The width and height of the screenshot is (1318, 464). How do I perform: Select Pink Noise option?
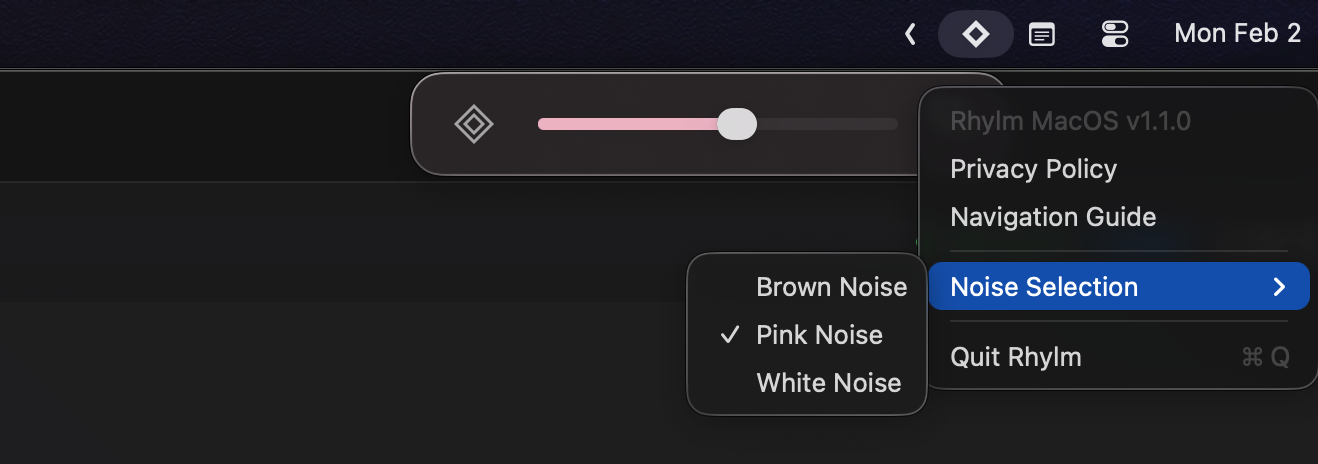click(819, 335)
